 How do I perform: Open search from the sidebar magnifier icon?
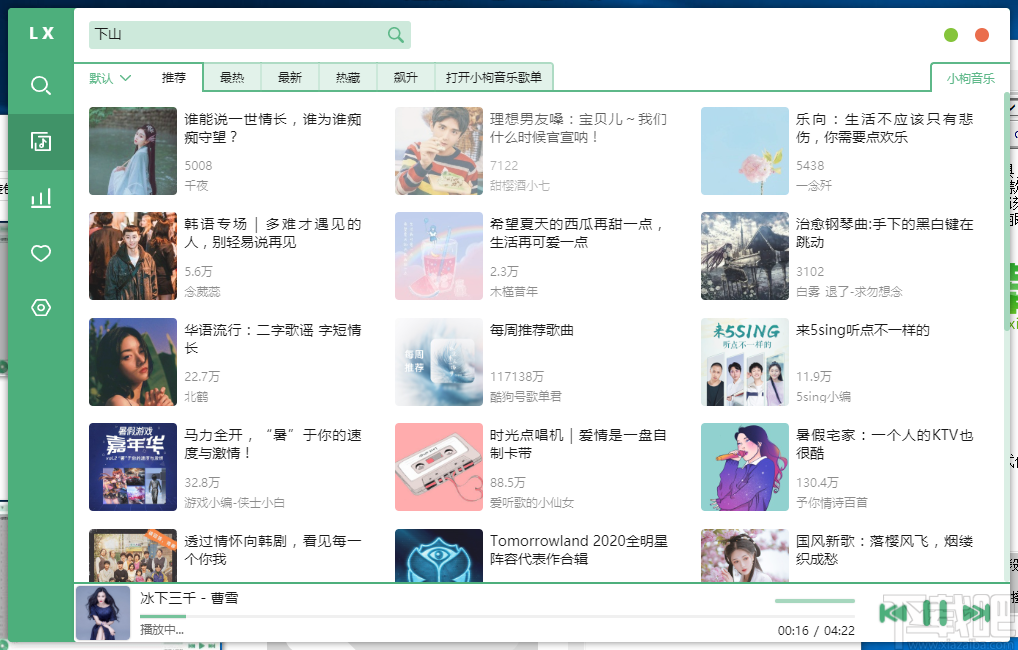coord(40,86)
